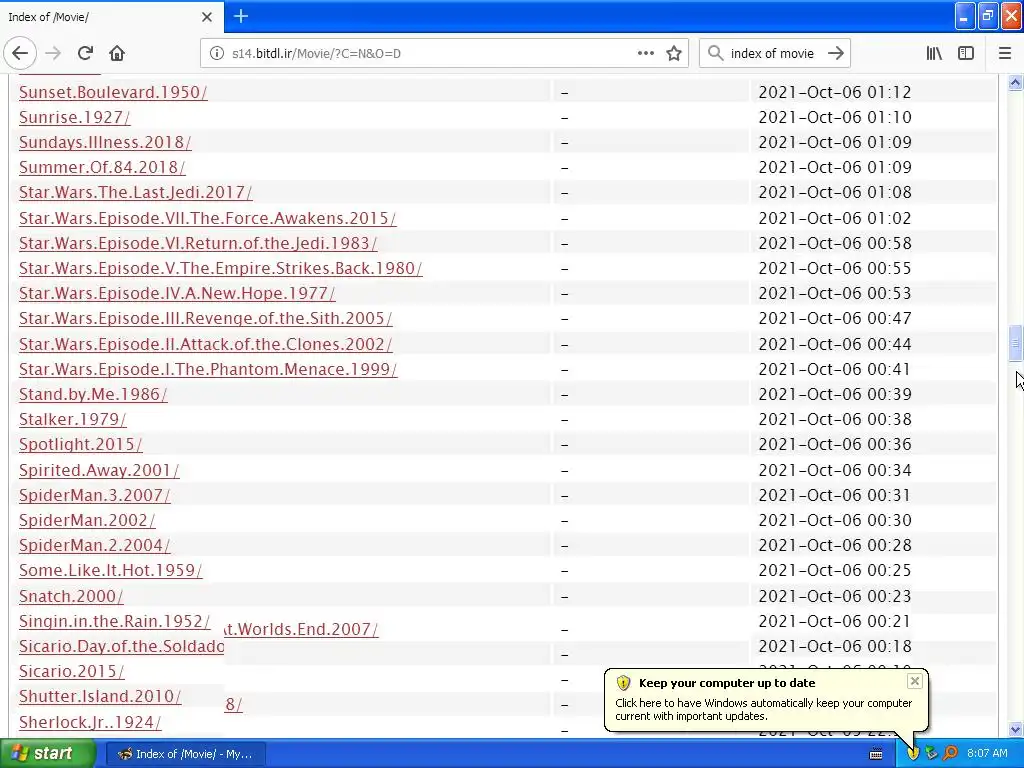
Task: Click the vertical scrollbar thumb
Action: point(1015,343)
